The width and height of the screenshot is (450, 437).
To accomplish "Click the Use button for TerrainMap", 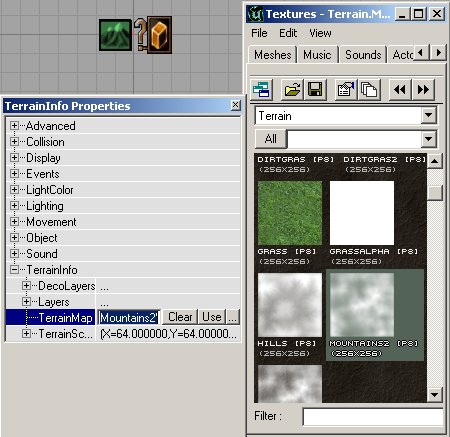I will click(x=212, y=317).
